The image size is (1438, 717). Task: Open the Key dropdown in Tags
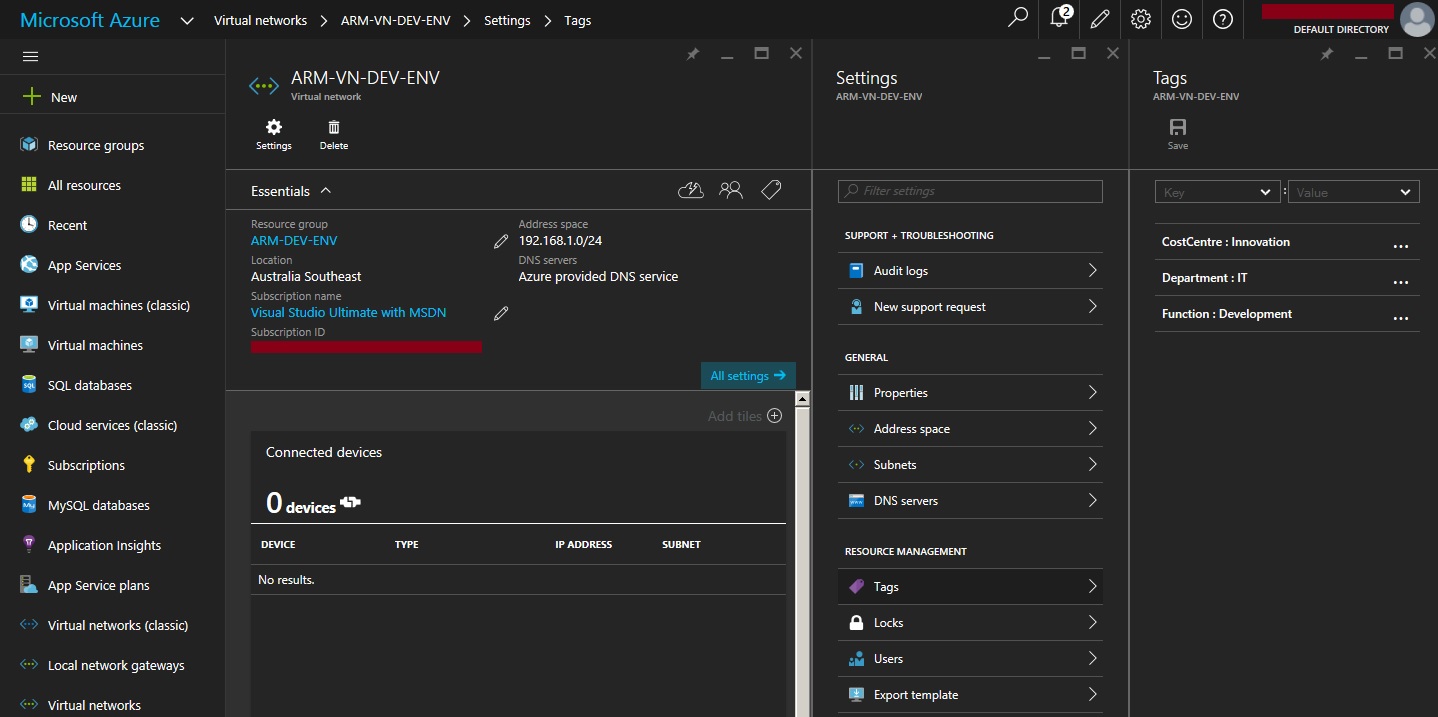(x=1217, y=192)
